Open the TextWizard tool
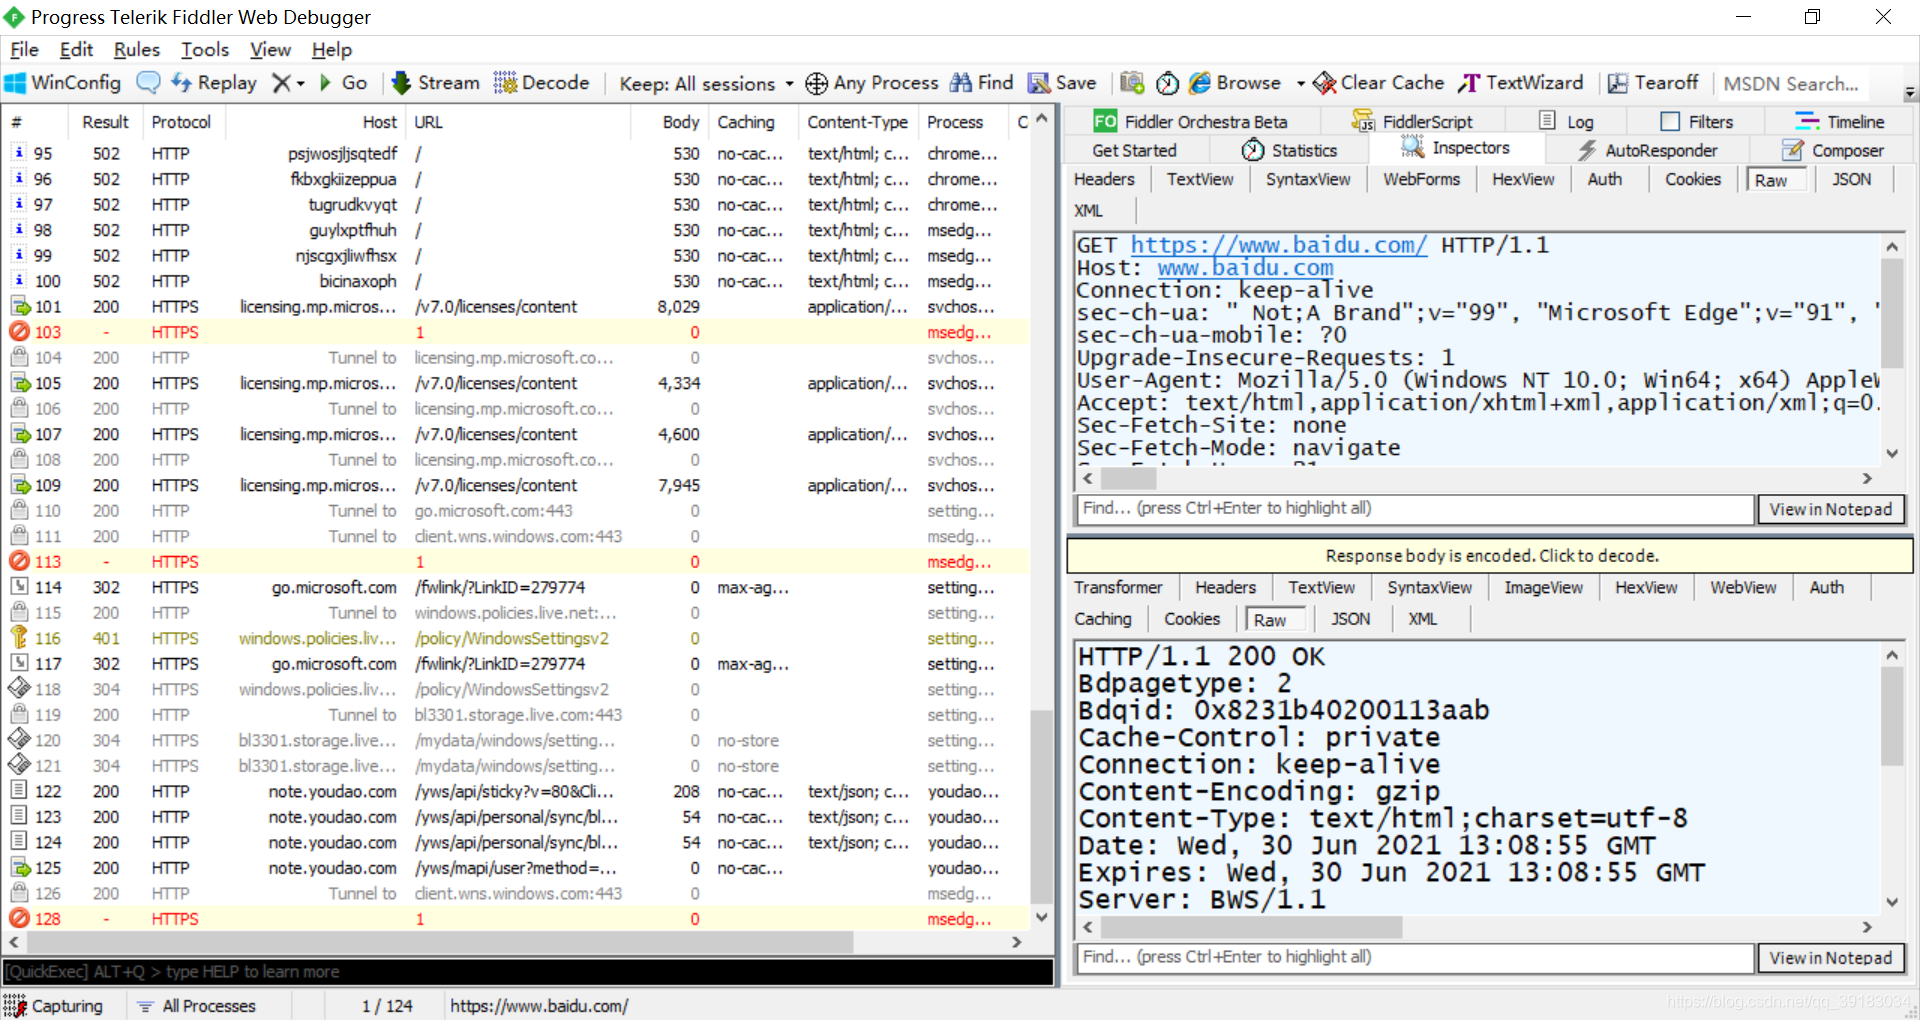 point(1520,83)
